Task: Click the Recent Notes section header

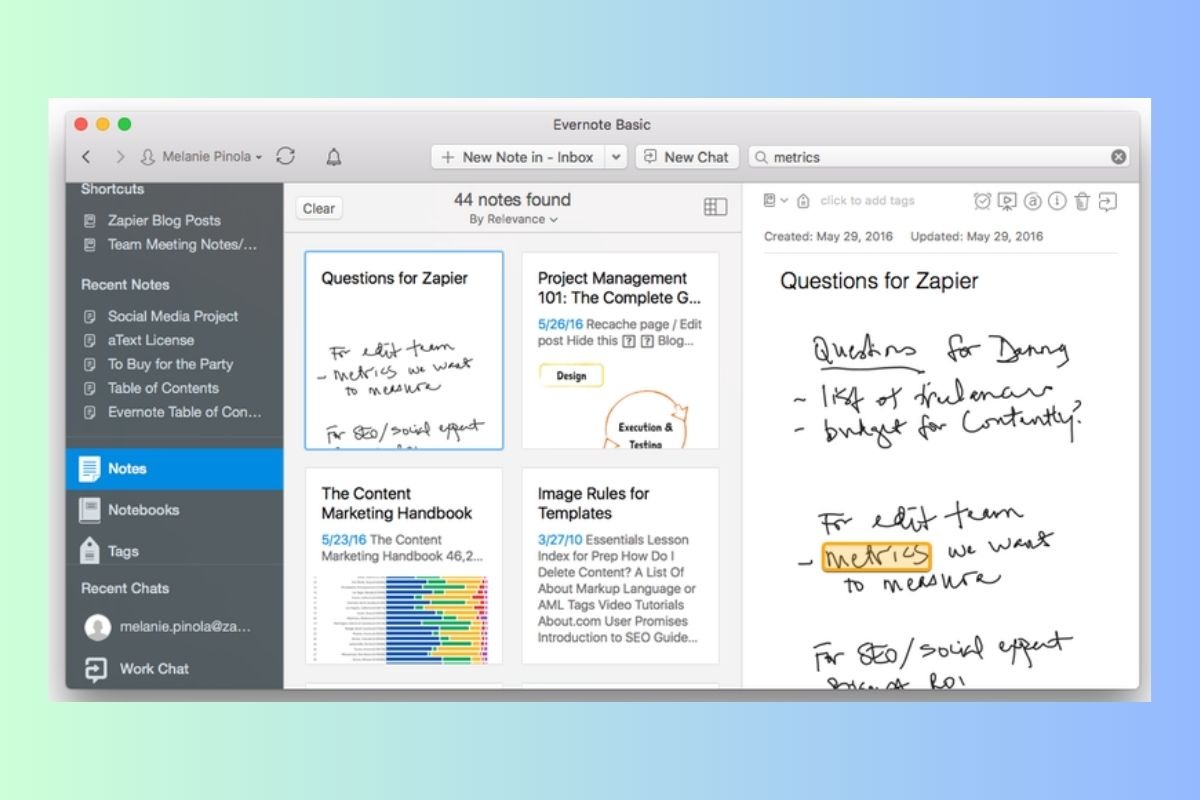Action: click(x=125, y=285)
